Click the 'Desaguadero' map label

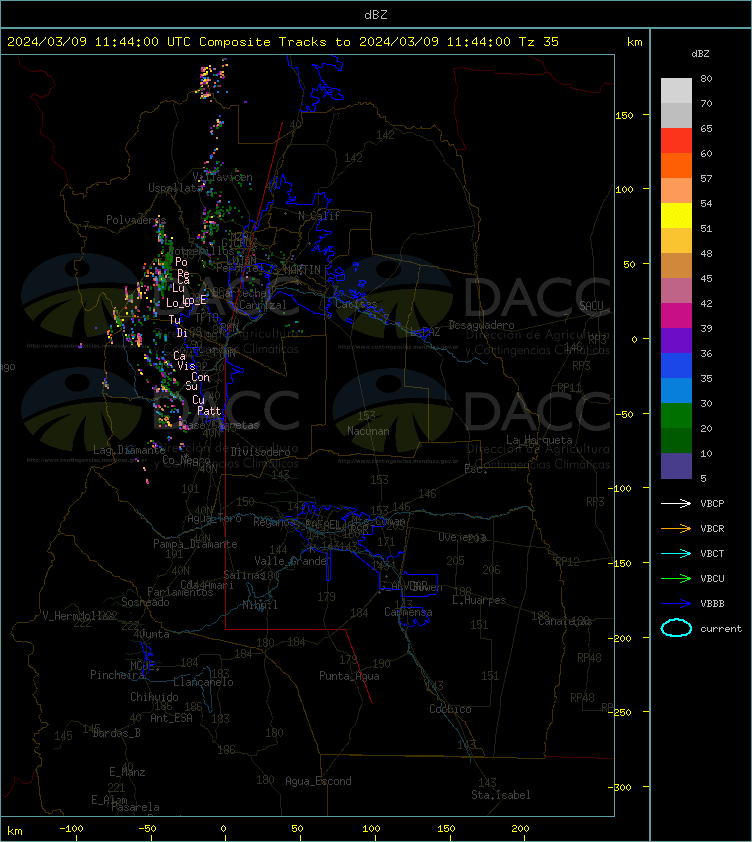point(481,325)
